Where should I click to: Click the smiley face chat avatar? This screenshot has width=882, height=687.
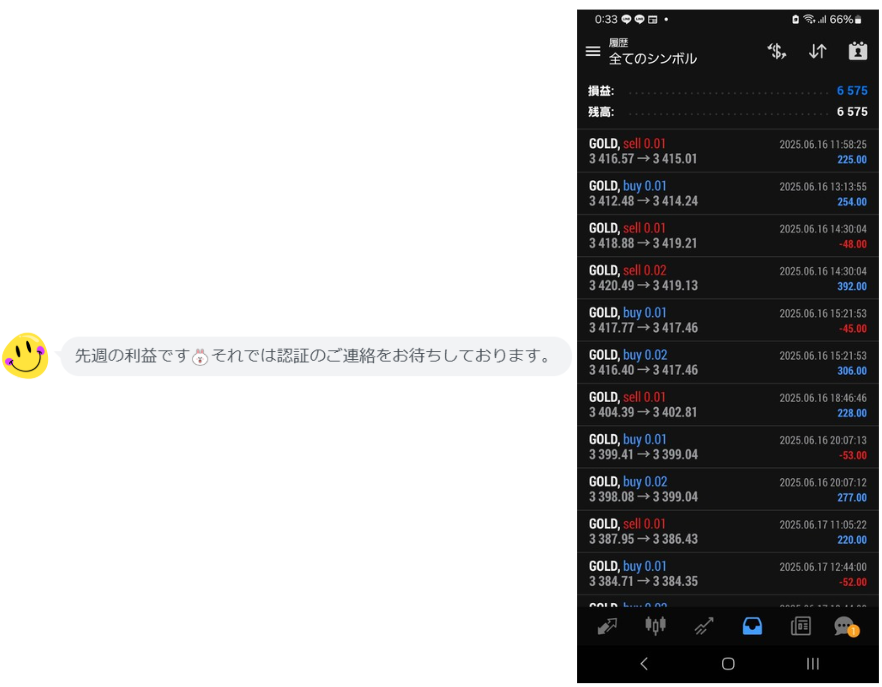click(26, 356)
